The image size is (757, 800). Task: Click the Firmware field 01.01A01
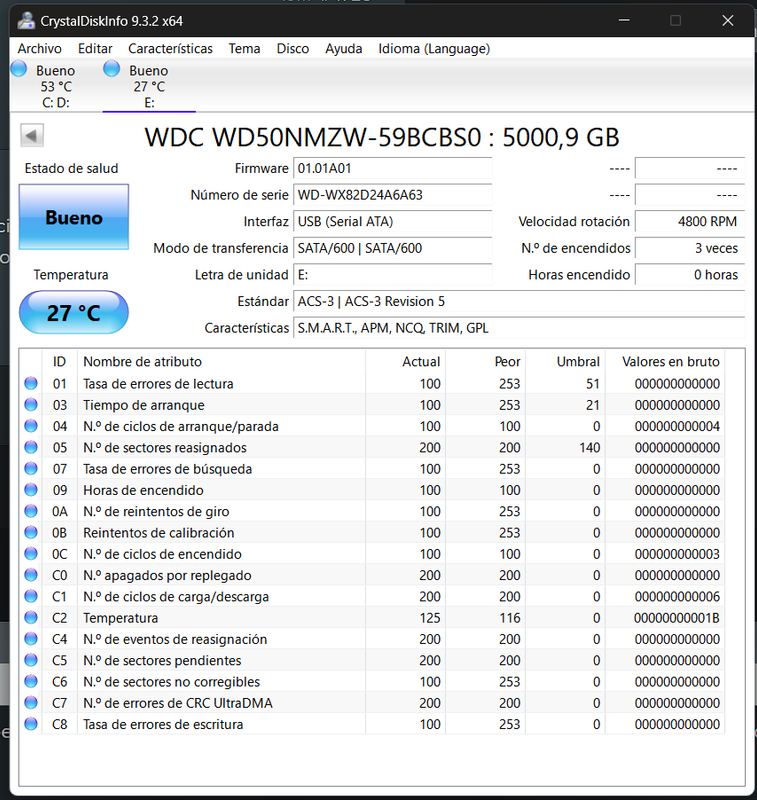[392, 168]
